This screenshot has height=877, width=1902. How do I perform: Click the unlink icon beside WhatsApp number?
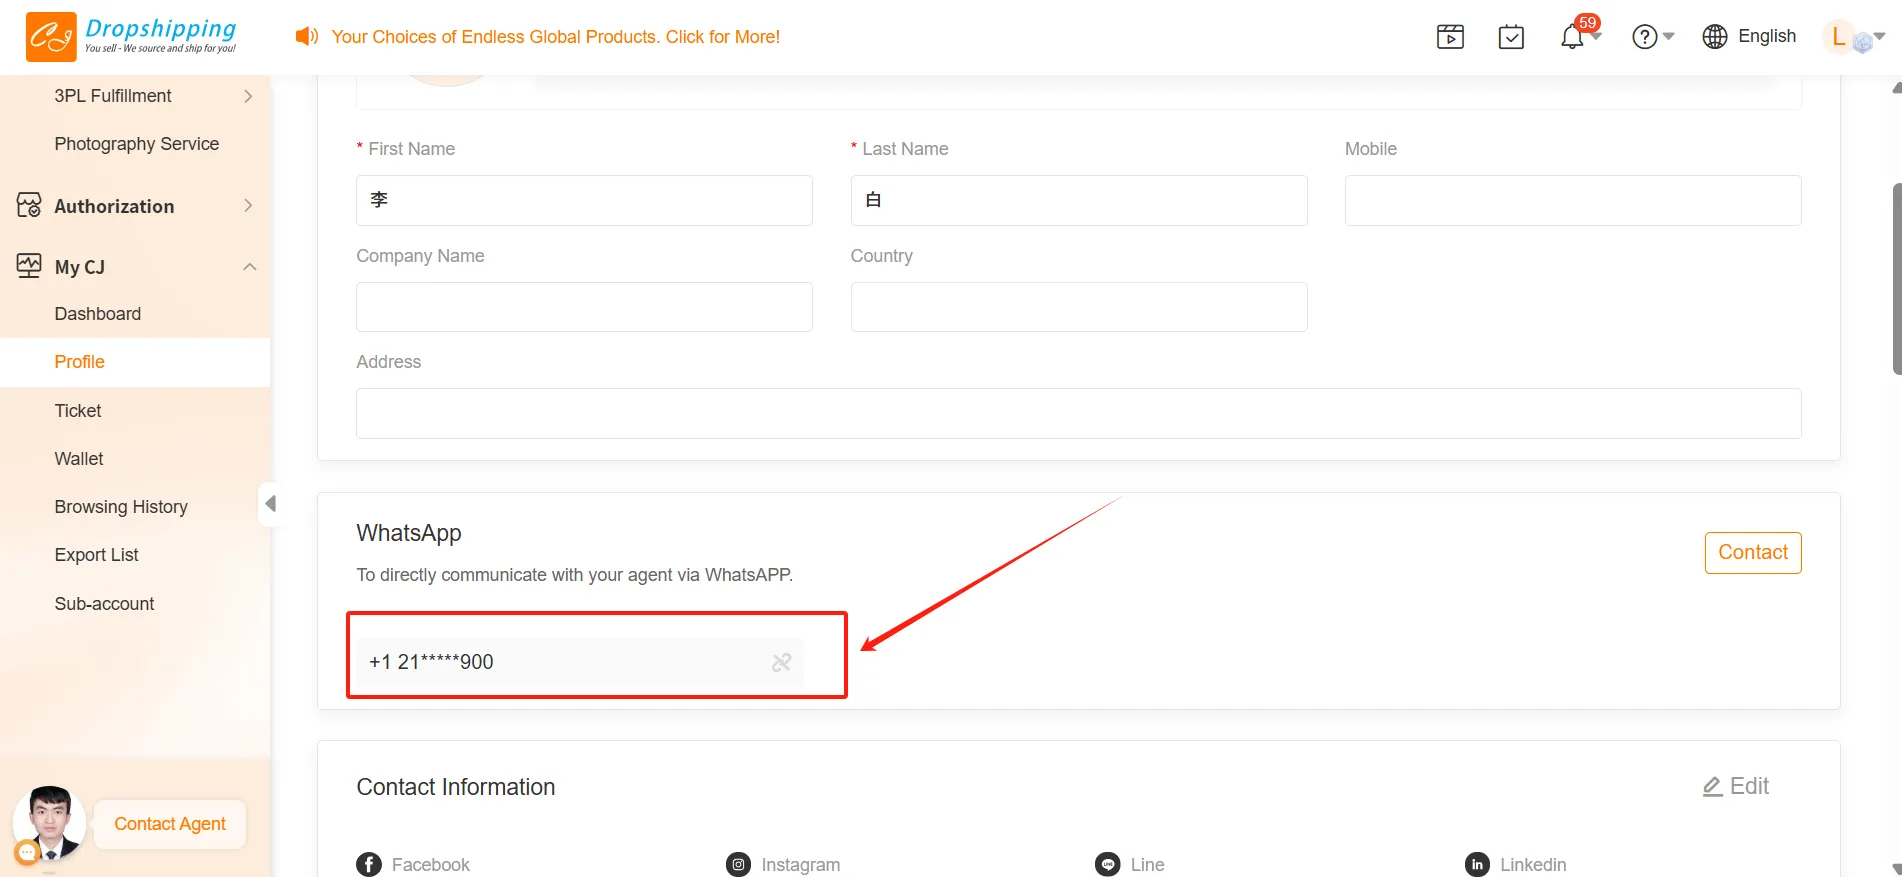click(781, 662)
